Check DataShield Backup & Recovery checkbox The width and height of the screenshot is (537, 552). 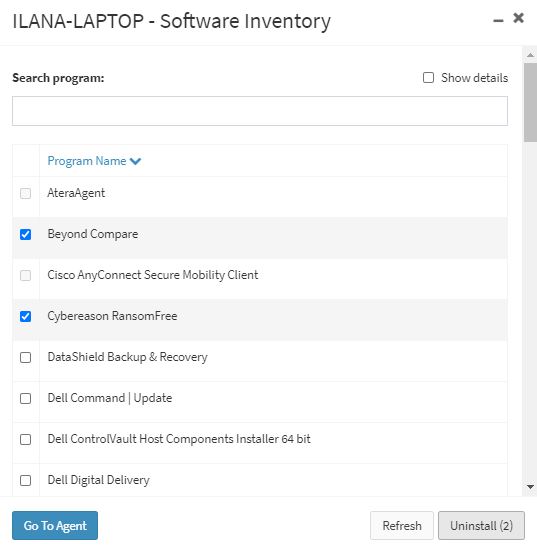25,357
